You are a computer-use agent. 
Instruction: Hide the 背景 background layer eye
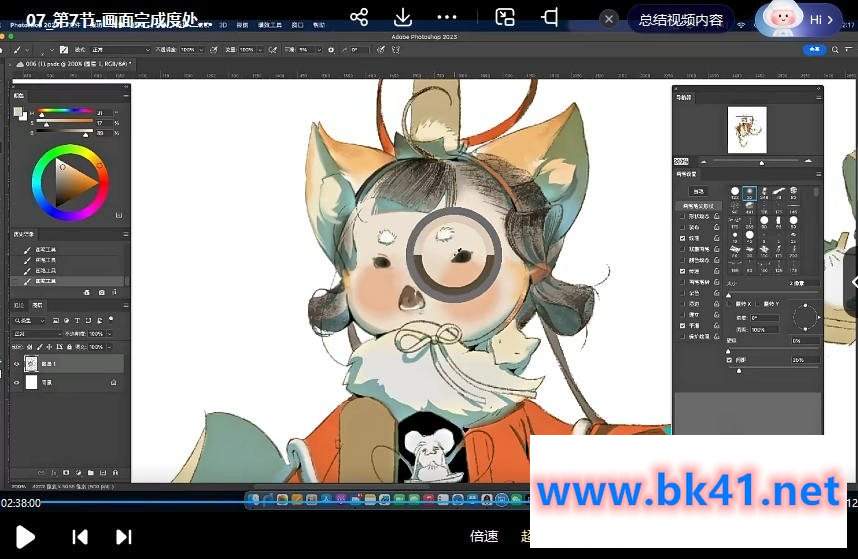16,382
